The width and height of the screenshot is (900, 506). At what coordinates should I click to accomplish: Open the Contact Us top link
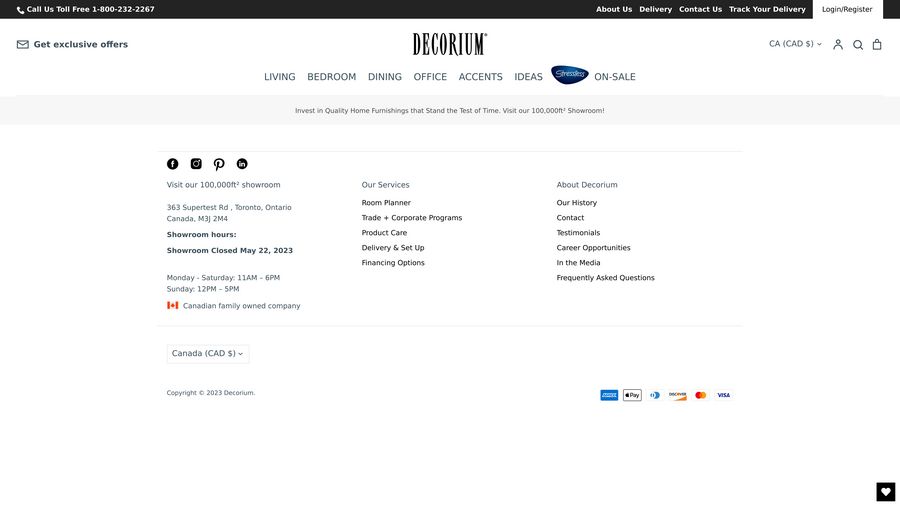700,9
